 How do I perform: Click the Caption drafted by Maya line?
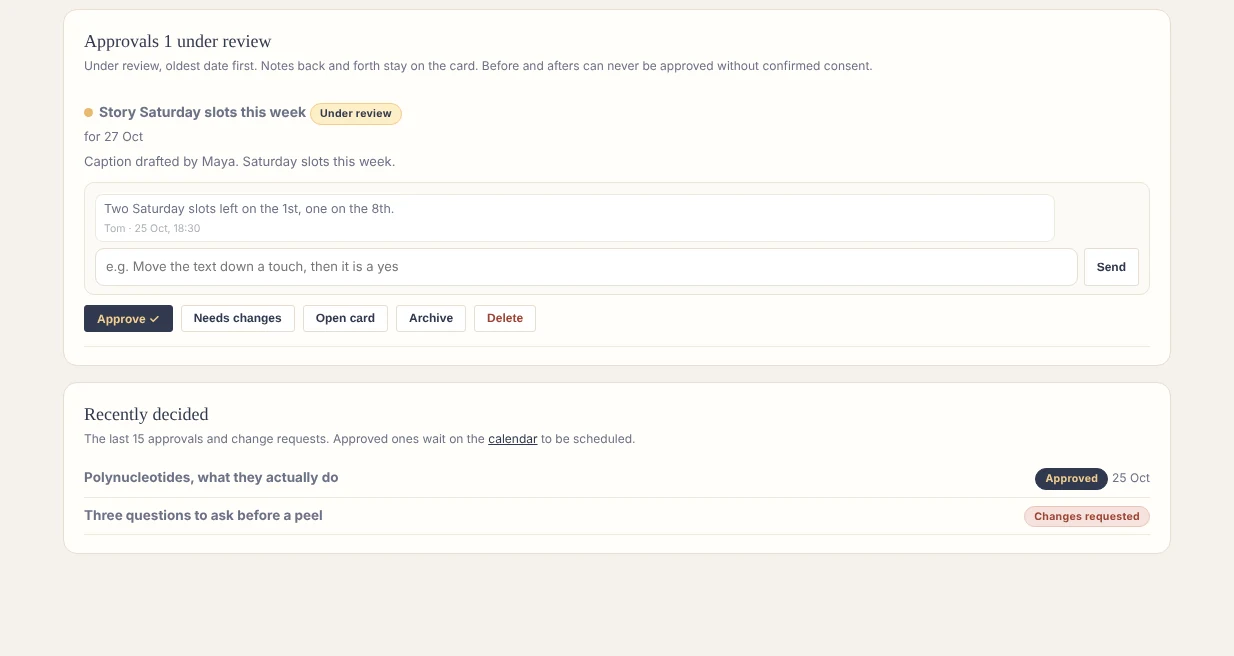239,161
